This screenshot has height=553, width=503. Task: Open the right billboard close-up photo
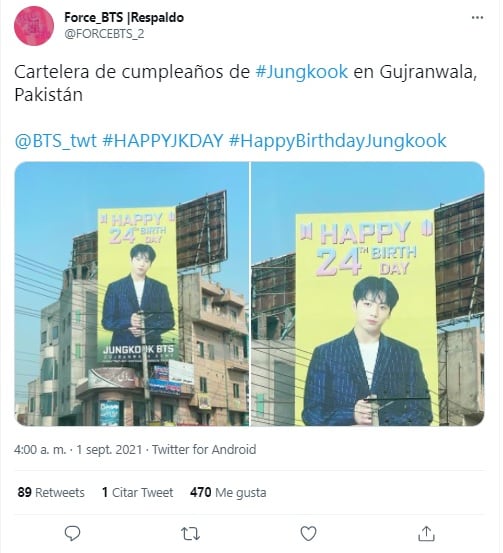368,294
